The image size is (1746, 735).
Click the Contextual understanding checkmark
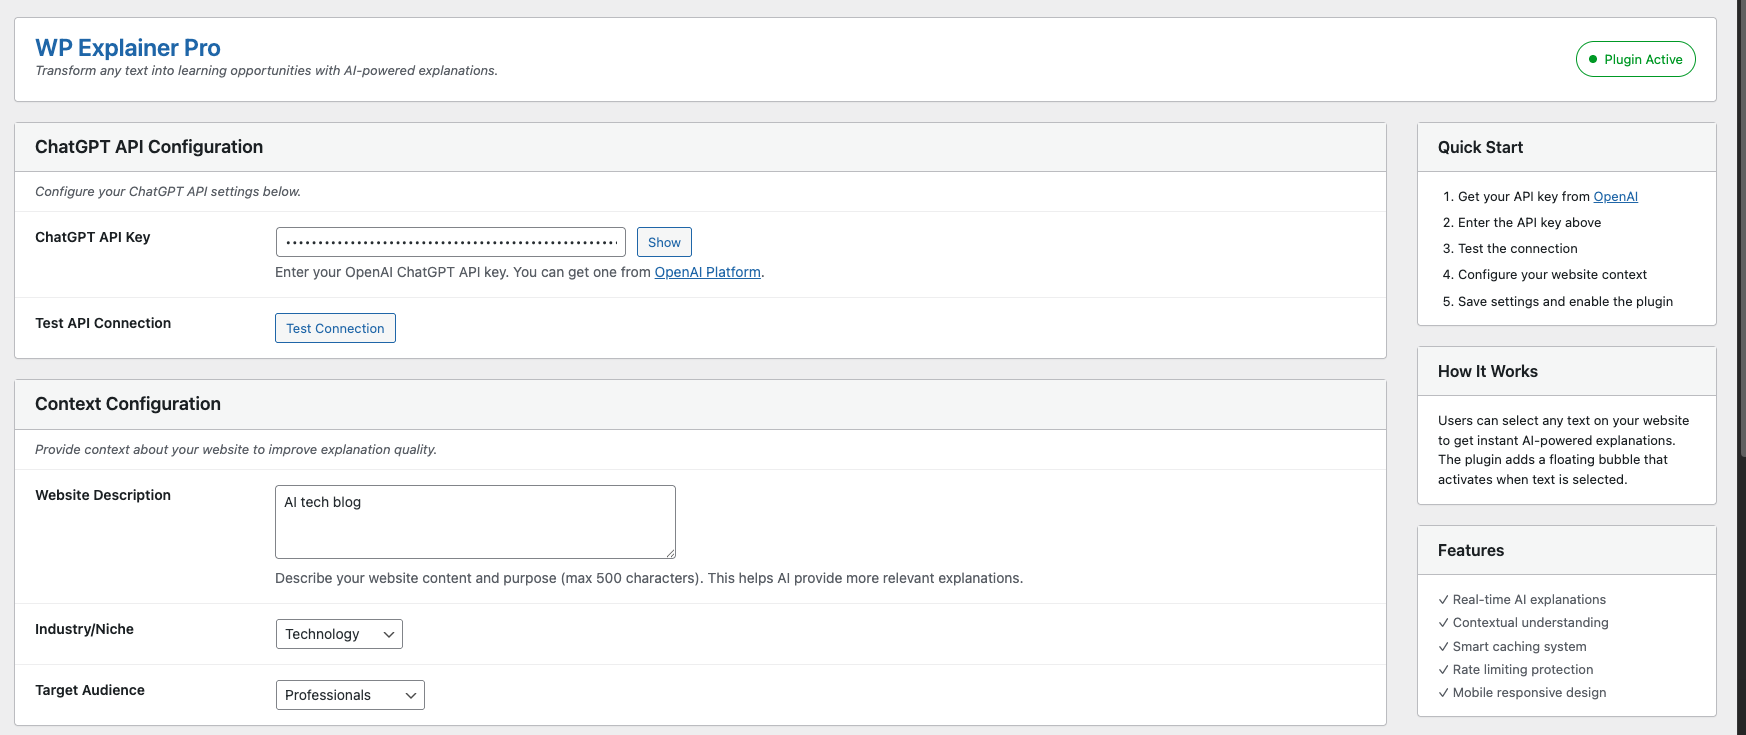pyautogui.click(x=1443, y=623)
